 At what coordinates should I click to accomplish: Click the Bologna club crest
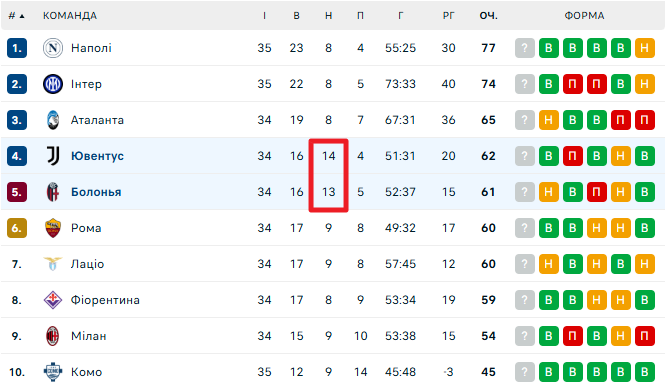53,192
